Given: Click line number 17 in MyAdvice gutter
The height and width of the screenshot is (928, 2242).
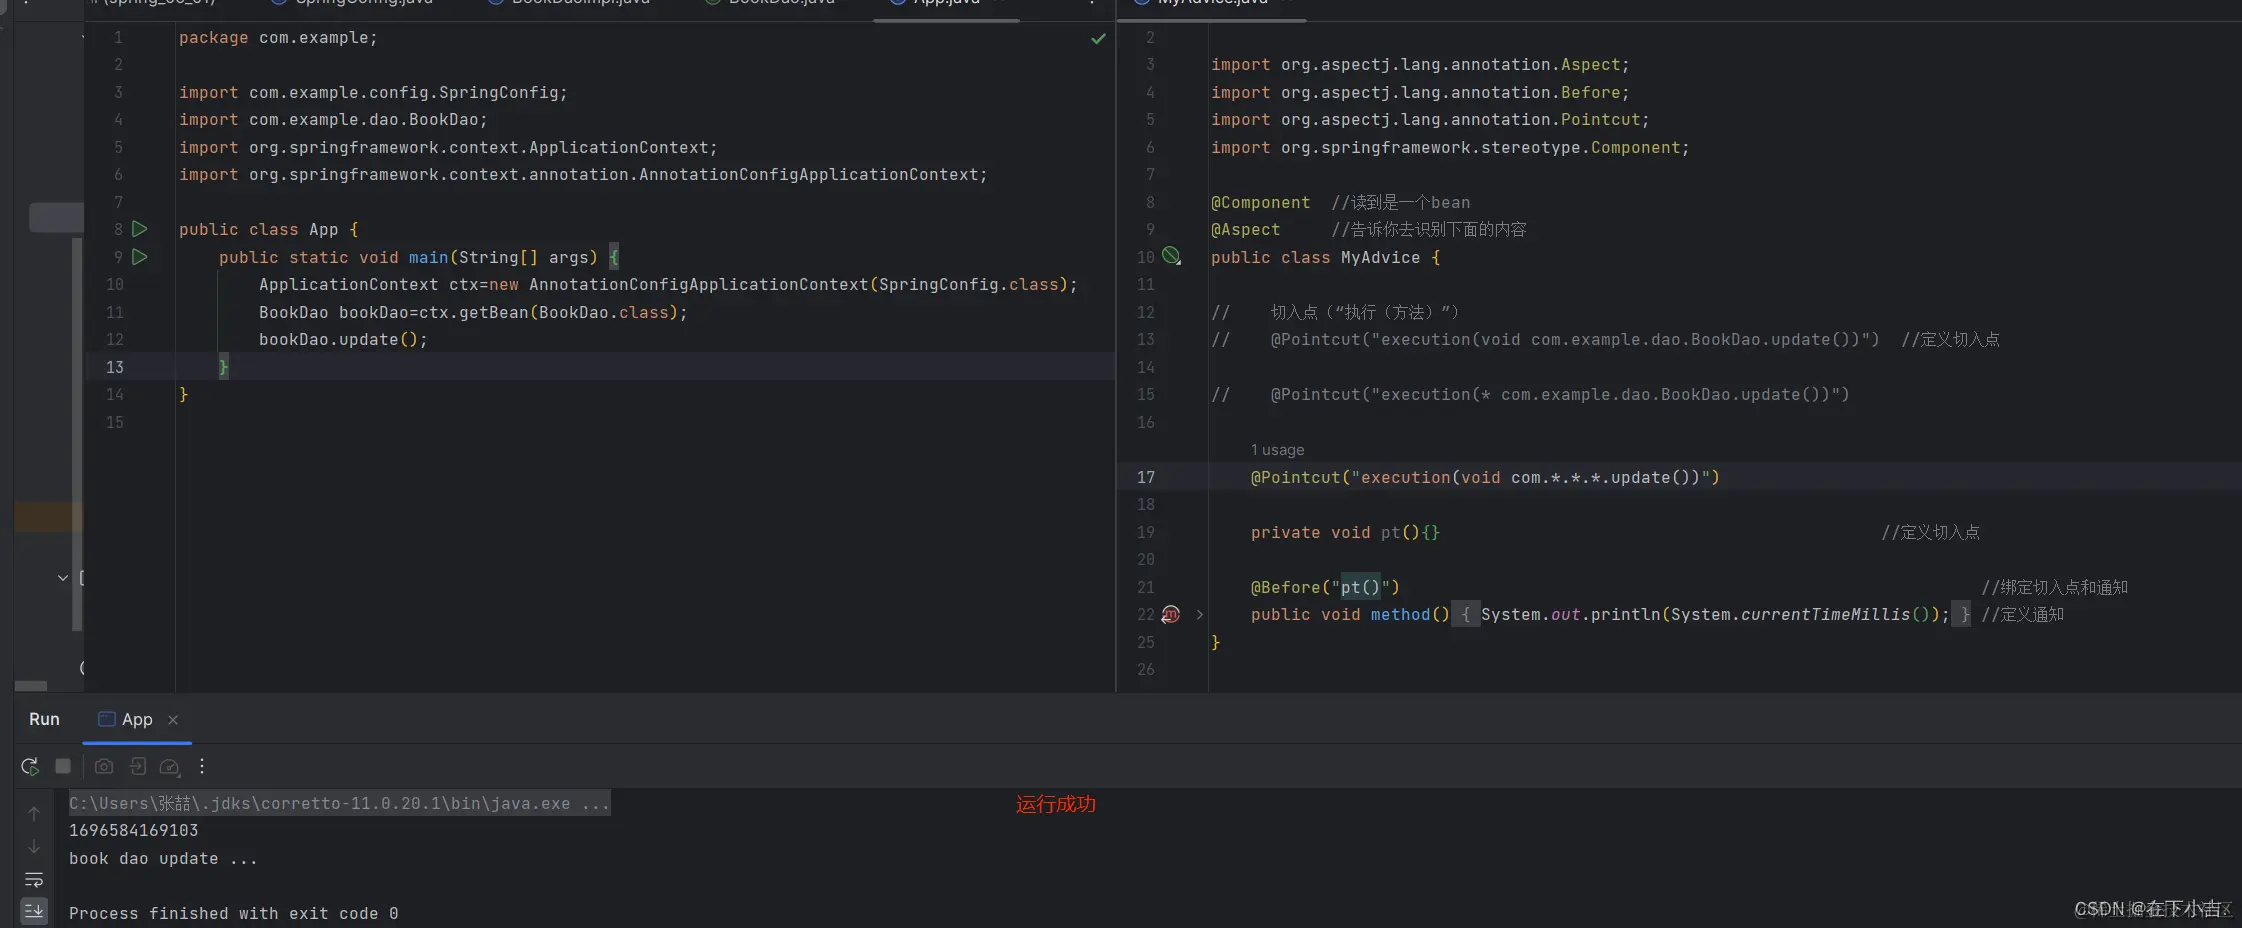Looking at the screenshot, I should [x=1146, y=477].
